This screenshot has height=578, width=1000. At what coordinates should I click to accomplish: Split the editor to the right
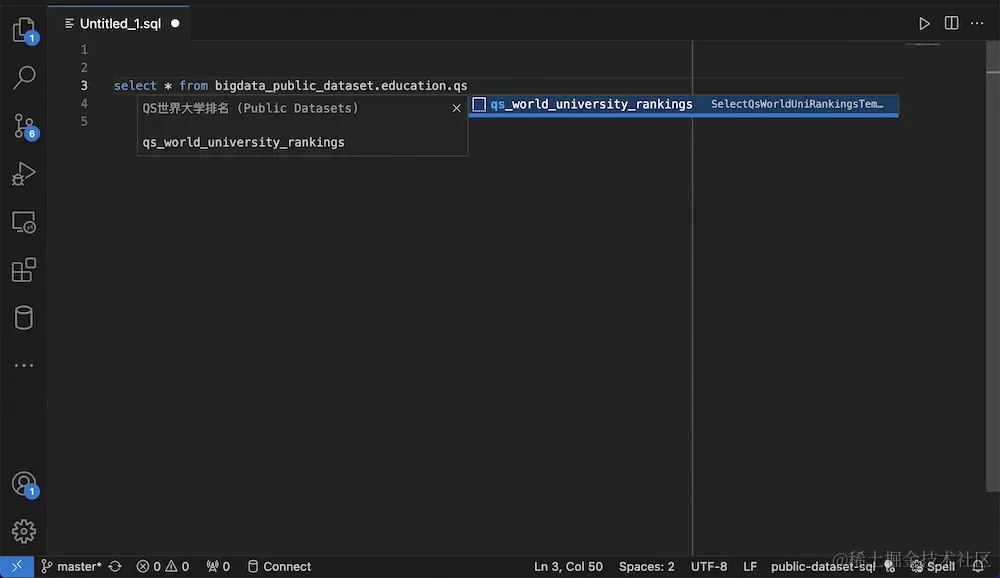[951, 23]
